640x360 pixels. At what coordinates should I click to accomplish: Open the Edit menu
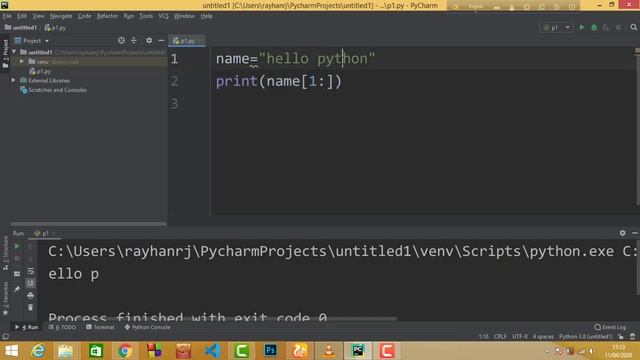pos(22,16)
